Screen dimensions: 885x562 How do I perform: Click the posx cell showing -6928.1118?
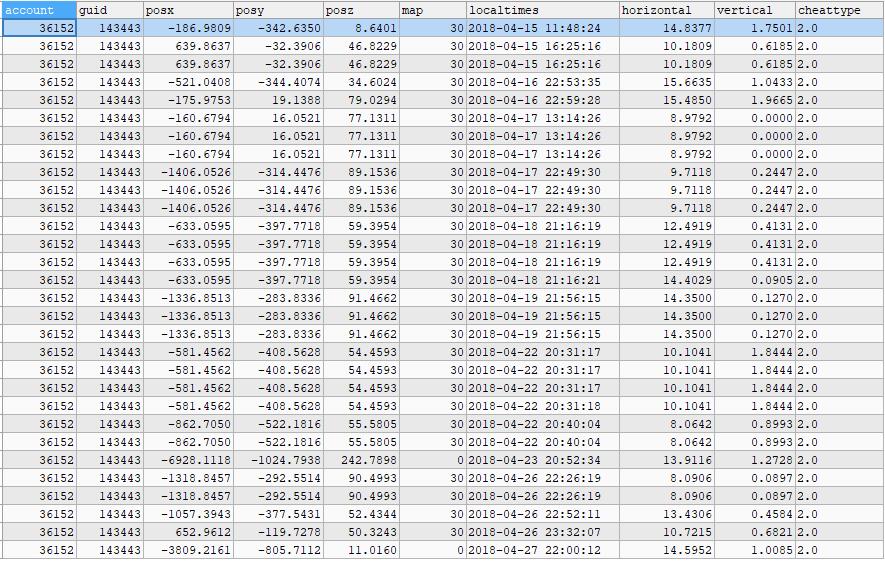[188, 461]
